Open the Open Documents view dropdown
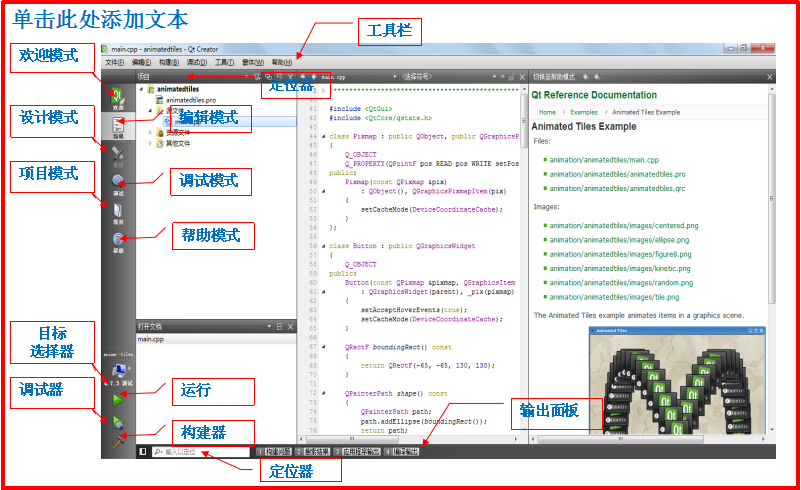Viewport: 801px width, 490px height. click(x=269, y=326)
